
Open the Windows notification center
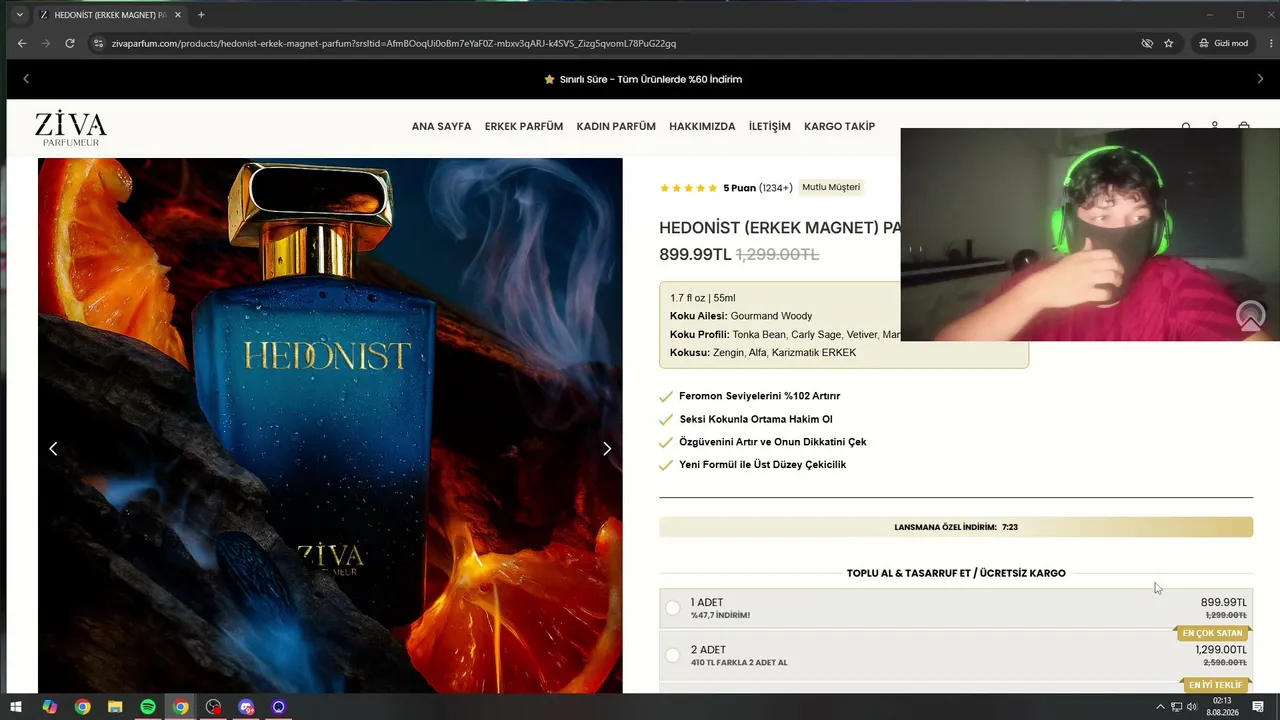[x=1259, y=707]
